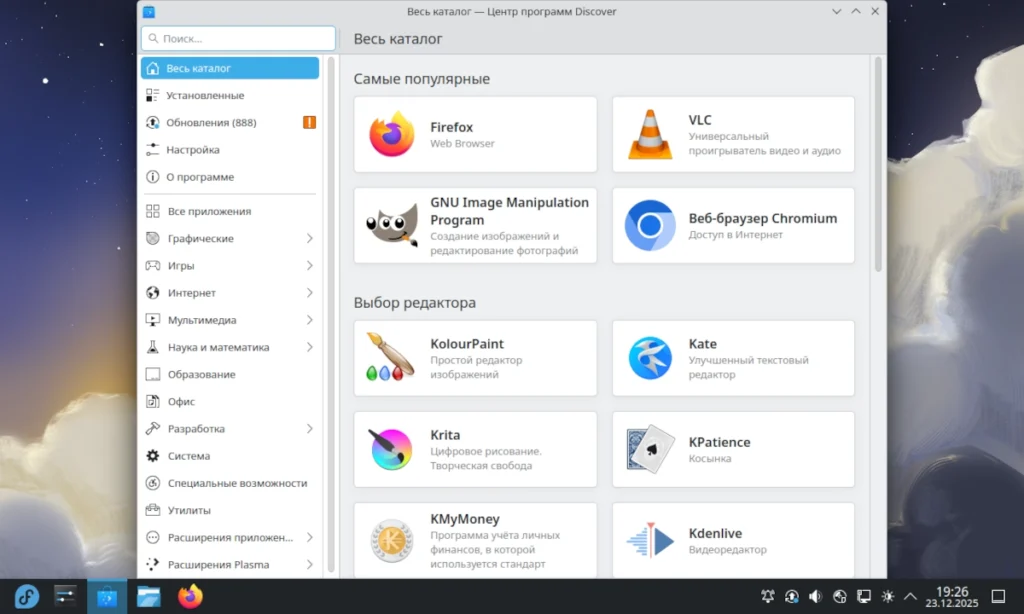Image resolution: width=1024 pixels, height=614 pixels.
Task: Browse the Образование category
Action: click(x=230, y=375)
